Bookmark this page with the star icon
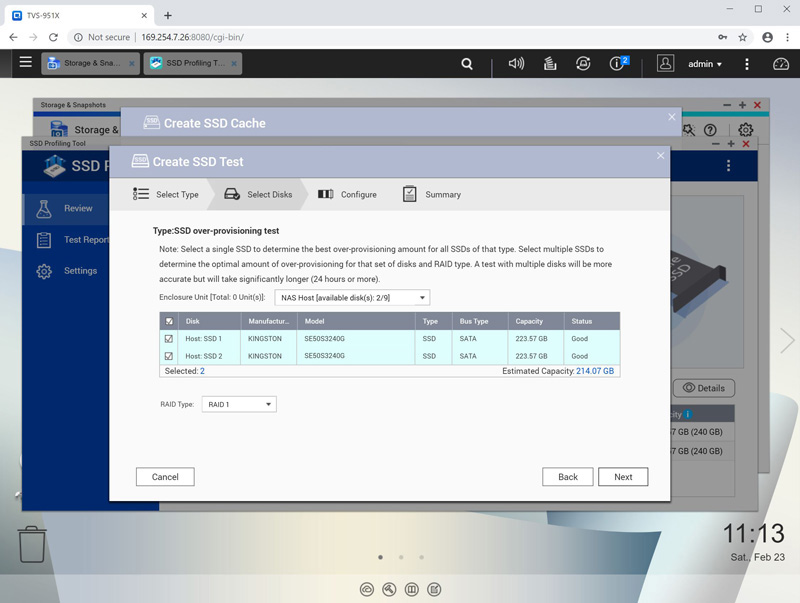This screenshot has height=603, width=800. coord(742,37)
